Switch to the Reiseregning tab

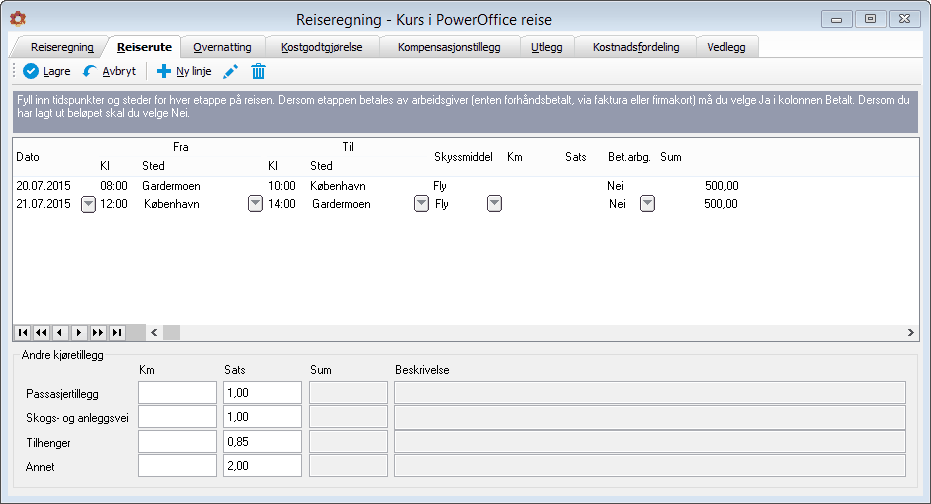click(x=62, y=47)
